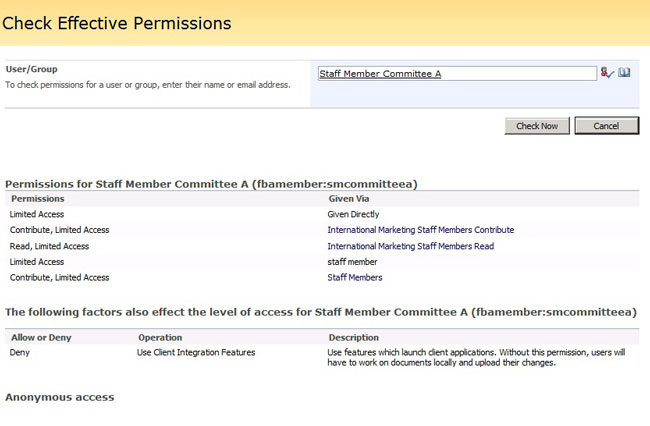Select the Allow or Deny column header
650x426 pixels.
pyautogui.click(x=39, y=338)
